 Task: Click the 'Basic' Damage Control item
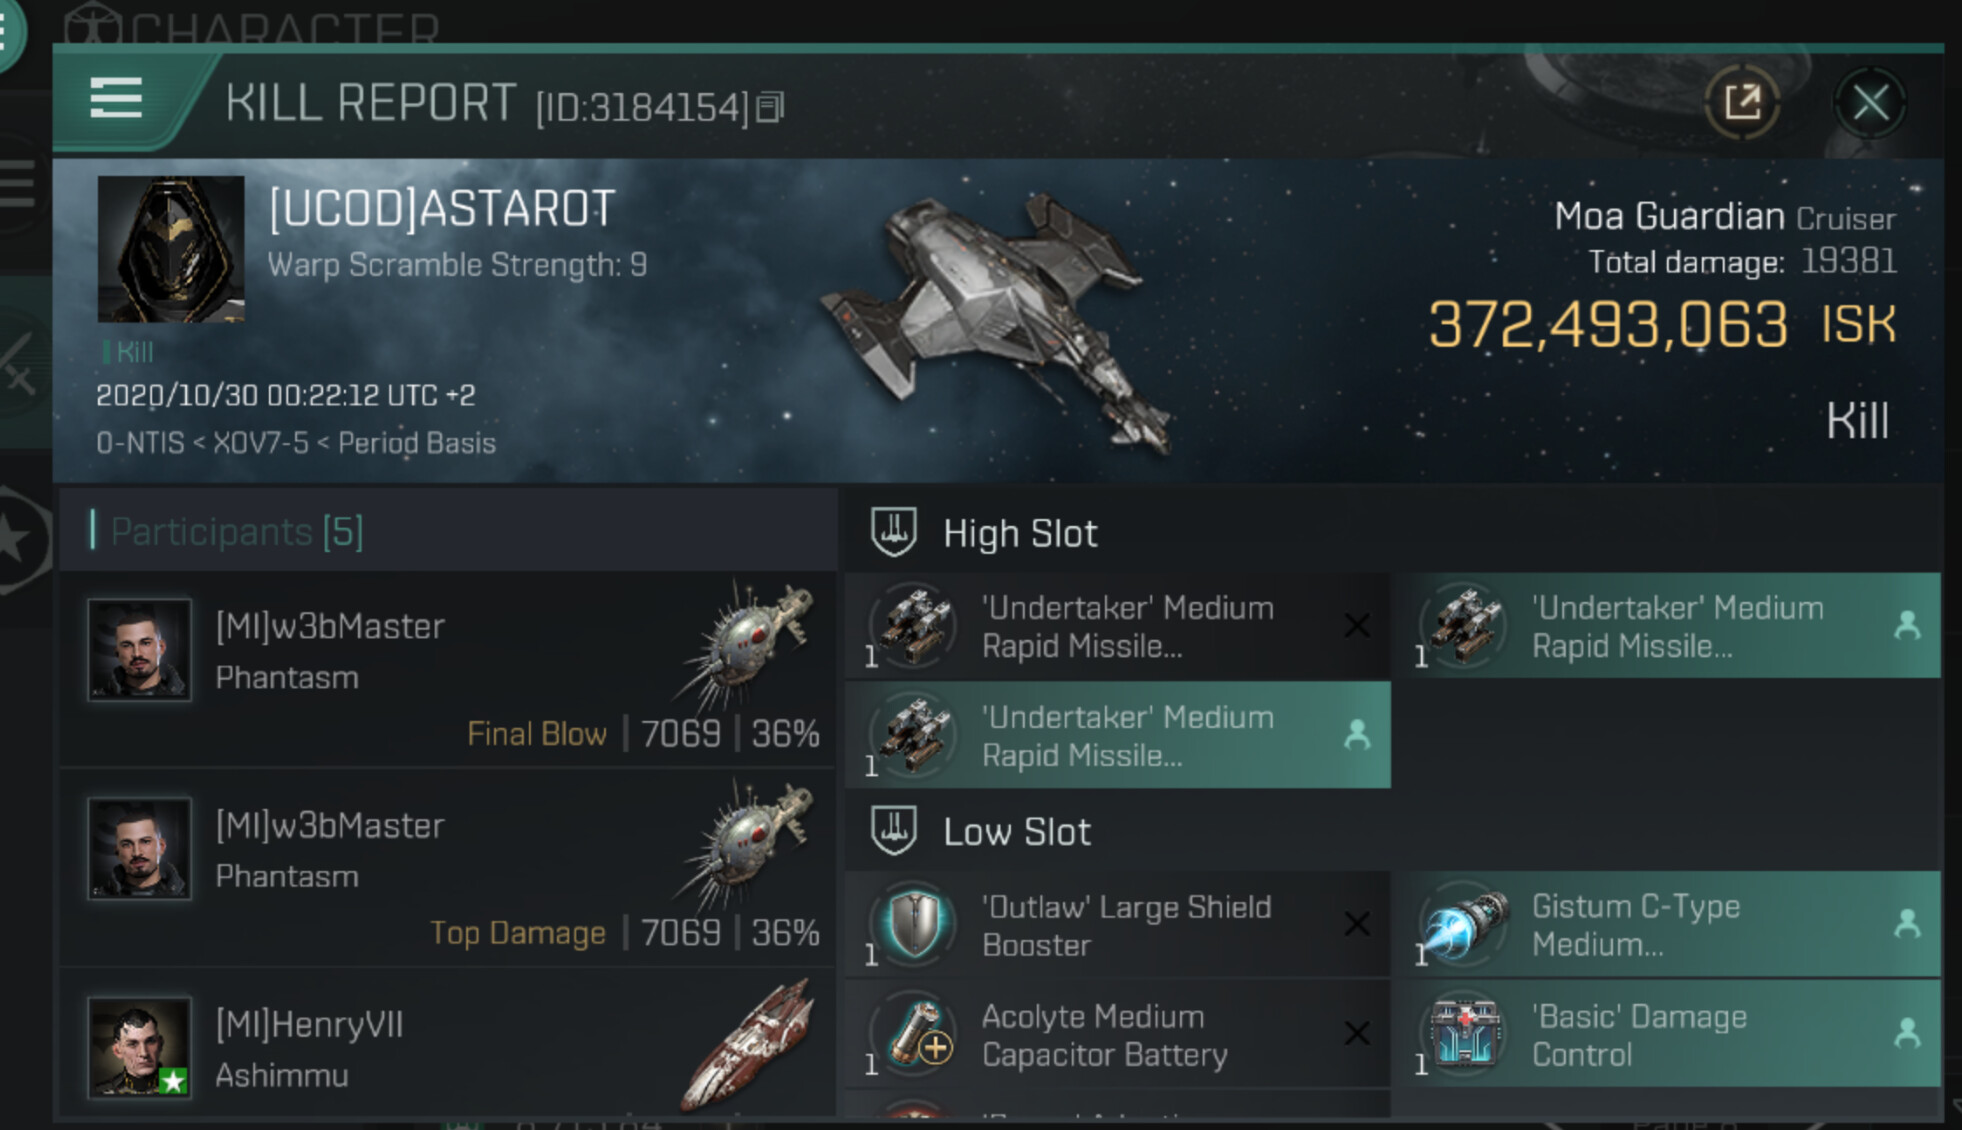(x=1666, y=1035)
